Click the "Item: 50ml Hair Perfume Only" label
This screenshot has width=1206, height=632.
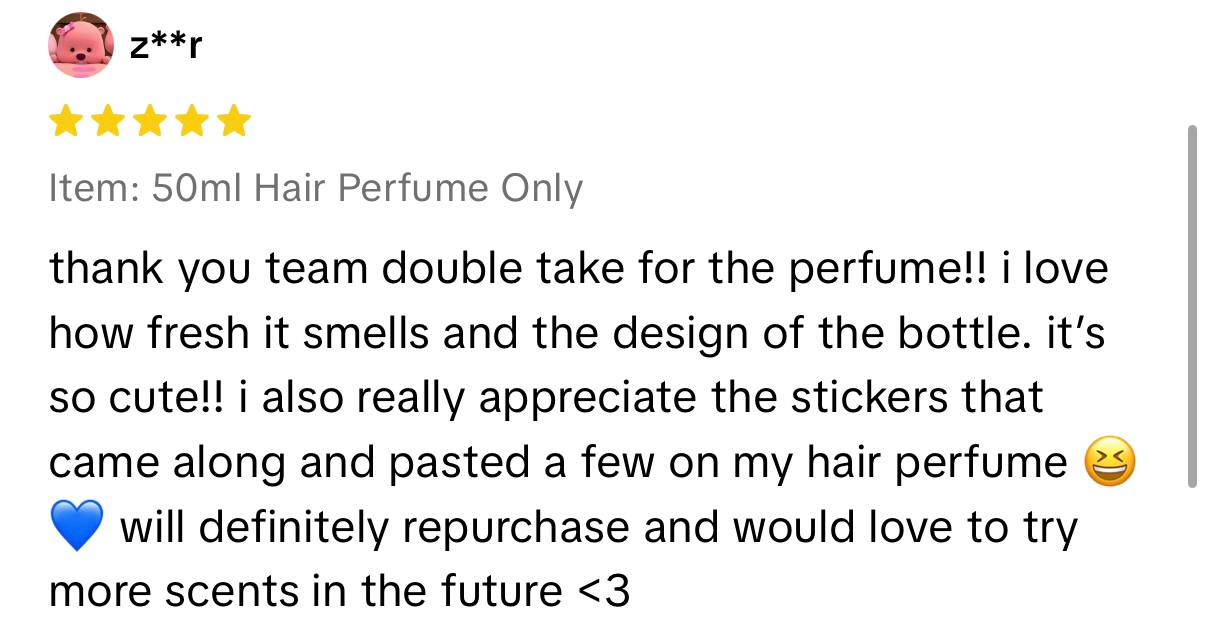315,188
